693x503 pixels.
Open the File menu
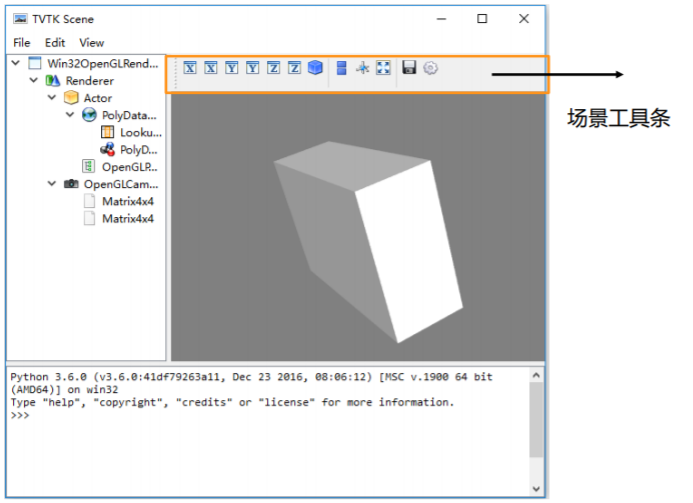tap(22, 43)
